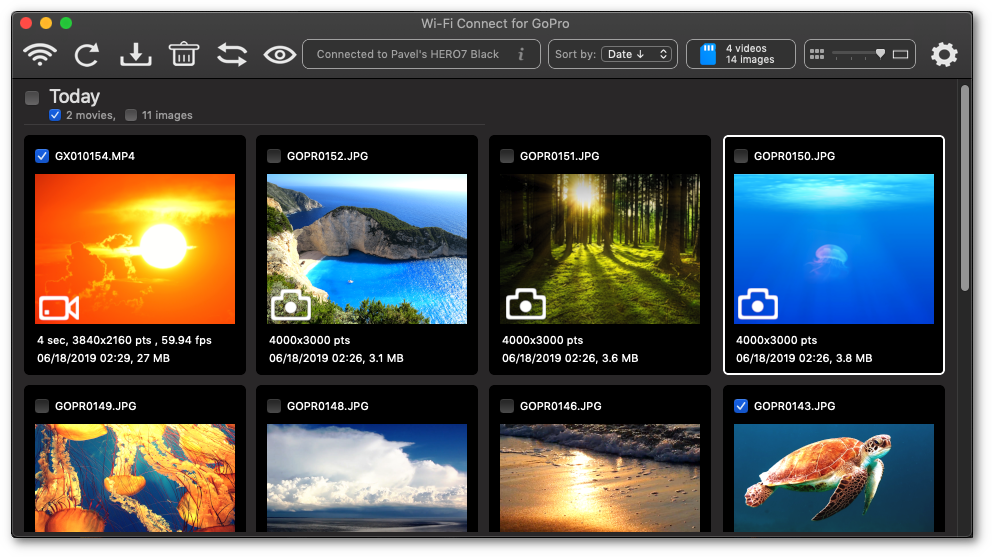
Task: Click the GOPR0150.JPG file name
Action: point(794,156)
